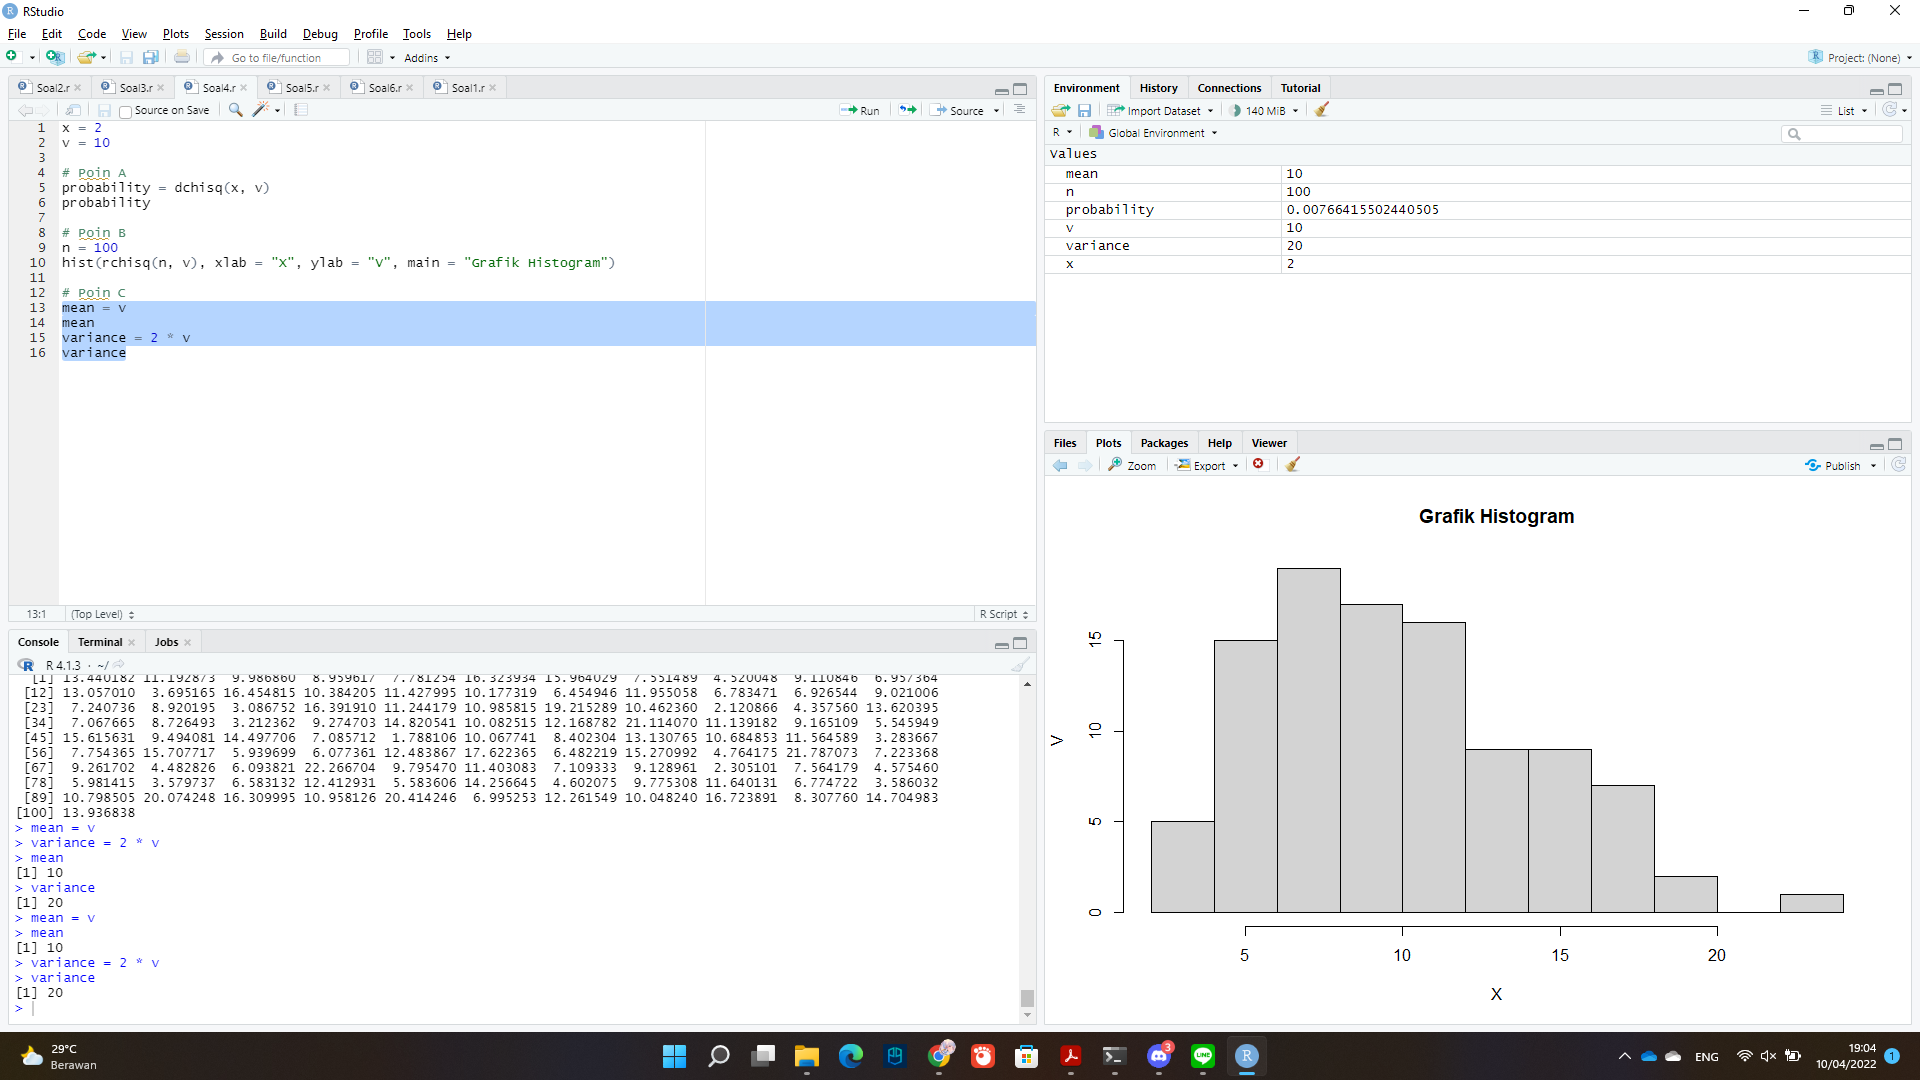Enable the Source on Save checkbox
This screenshot has height=1080, width=1920.
(125, 111)
